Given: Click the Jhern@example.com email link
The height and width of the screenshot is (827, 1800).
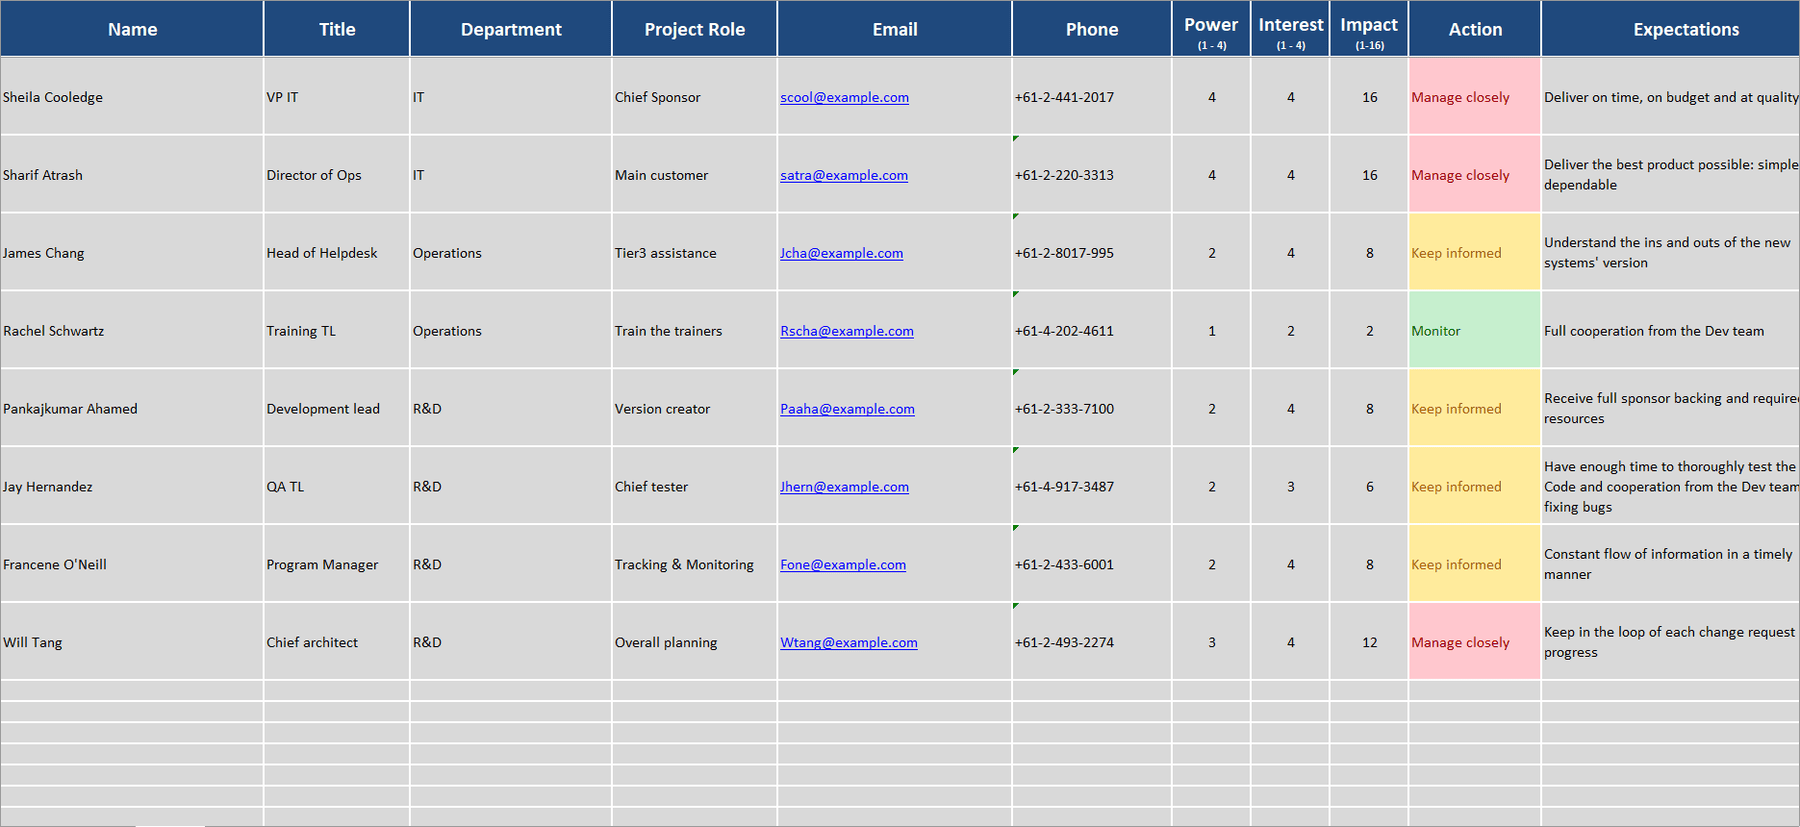Looking at the screenshot, I should point(844,487).
